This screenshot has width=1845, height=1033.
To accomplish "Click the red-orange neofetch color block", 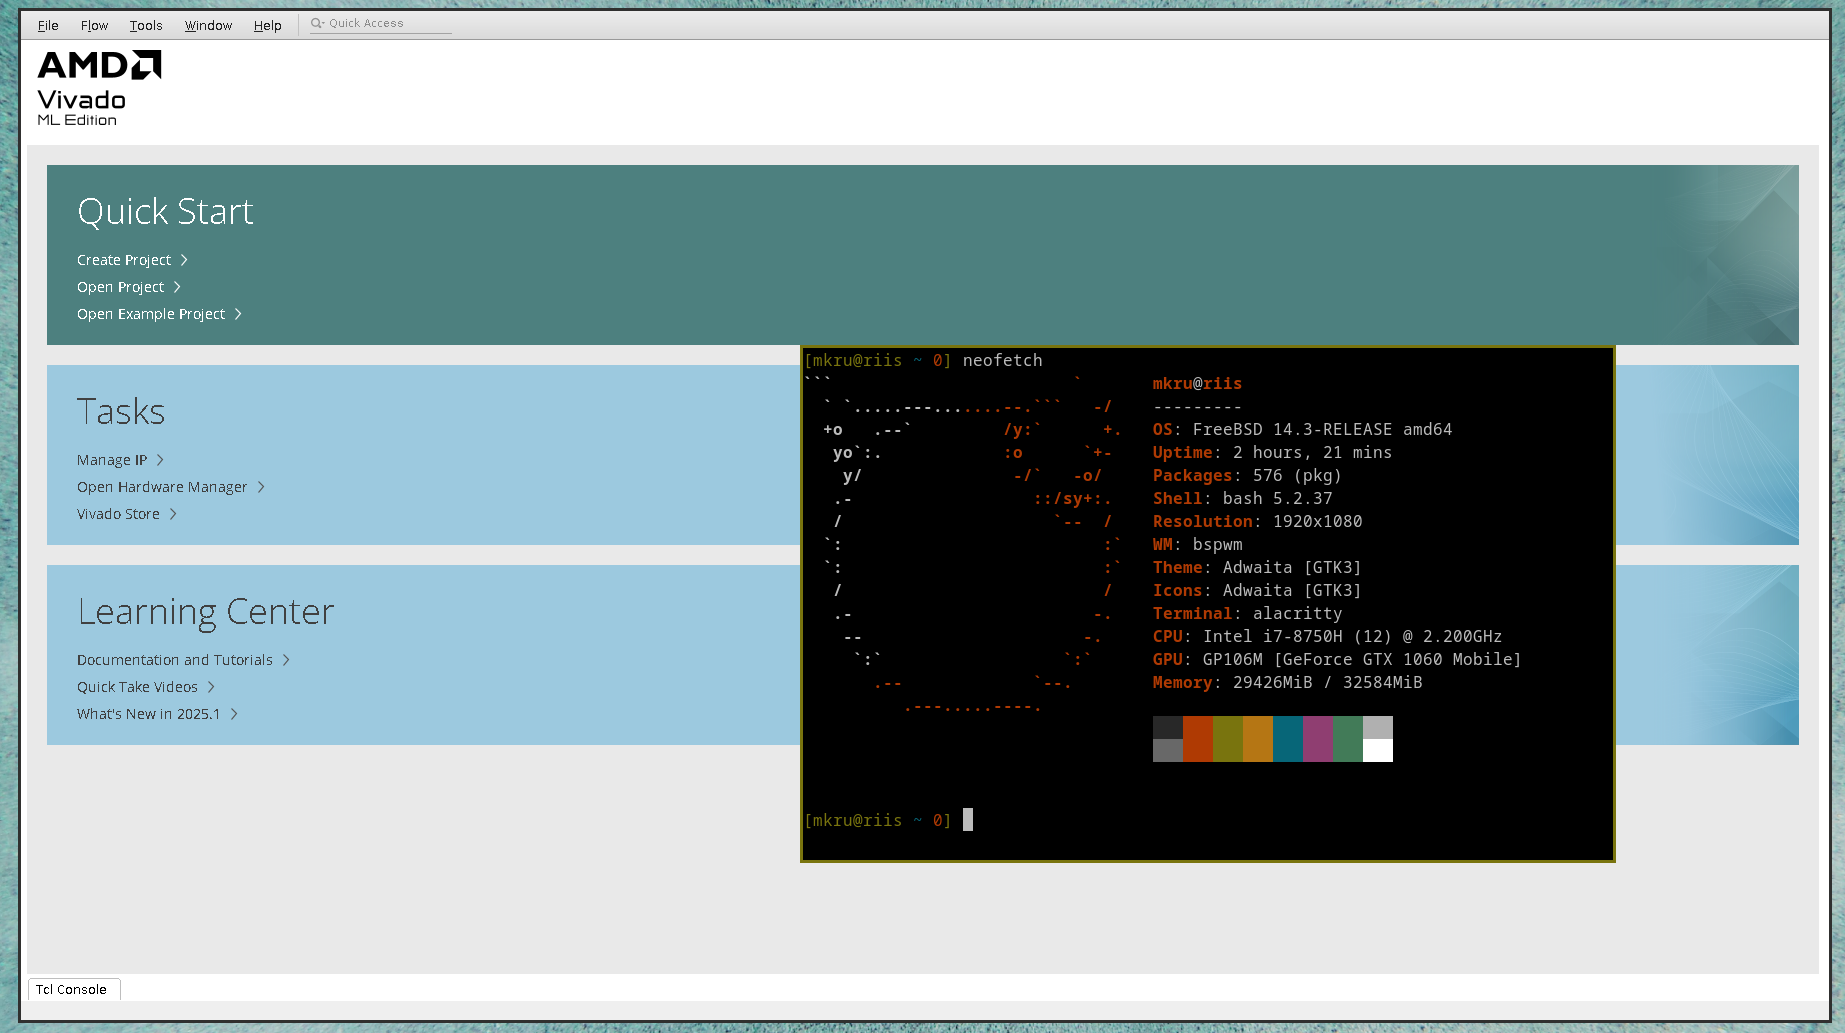I will click(x=1198, y=739).
